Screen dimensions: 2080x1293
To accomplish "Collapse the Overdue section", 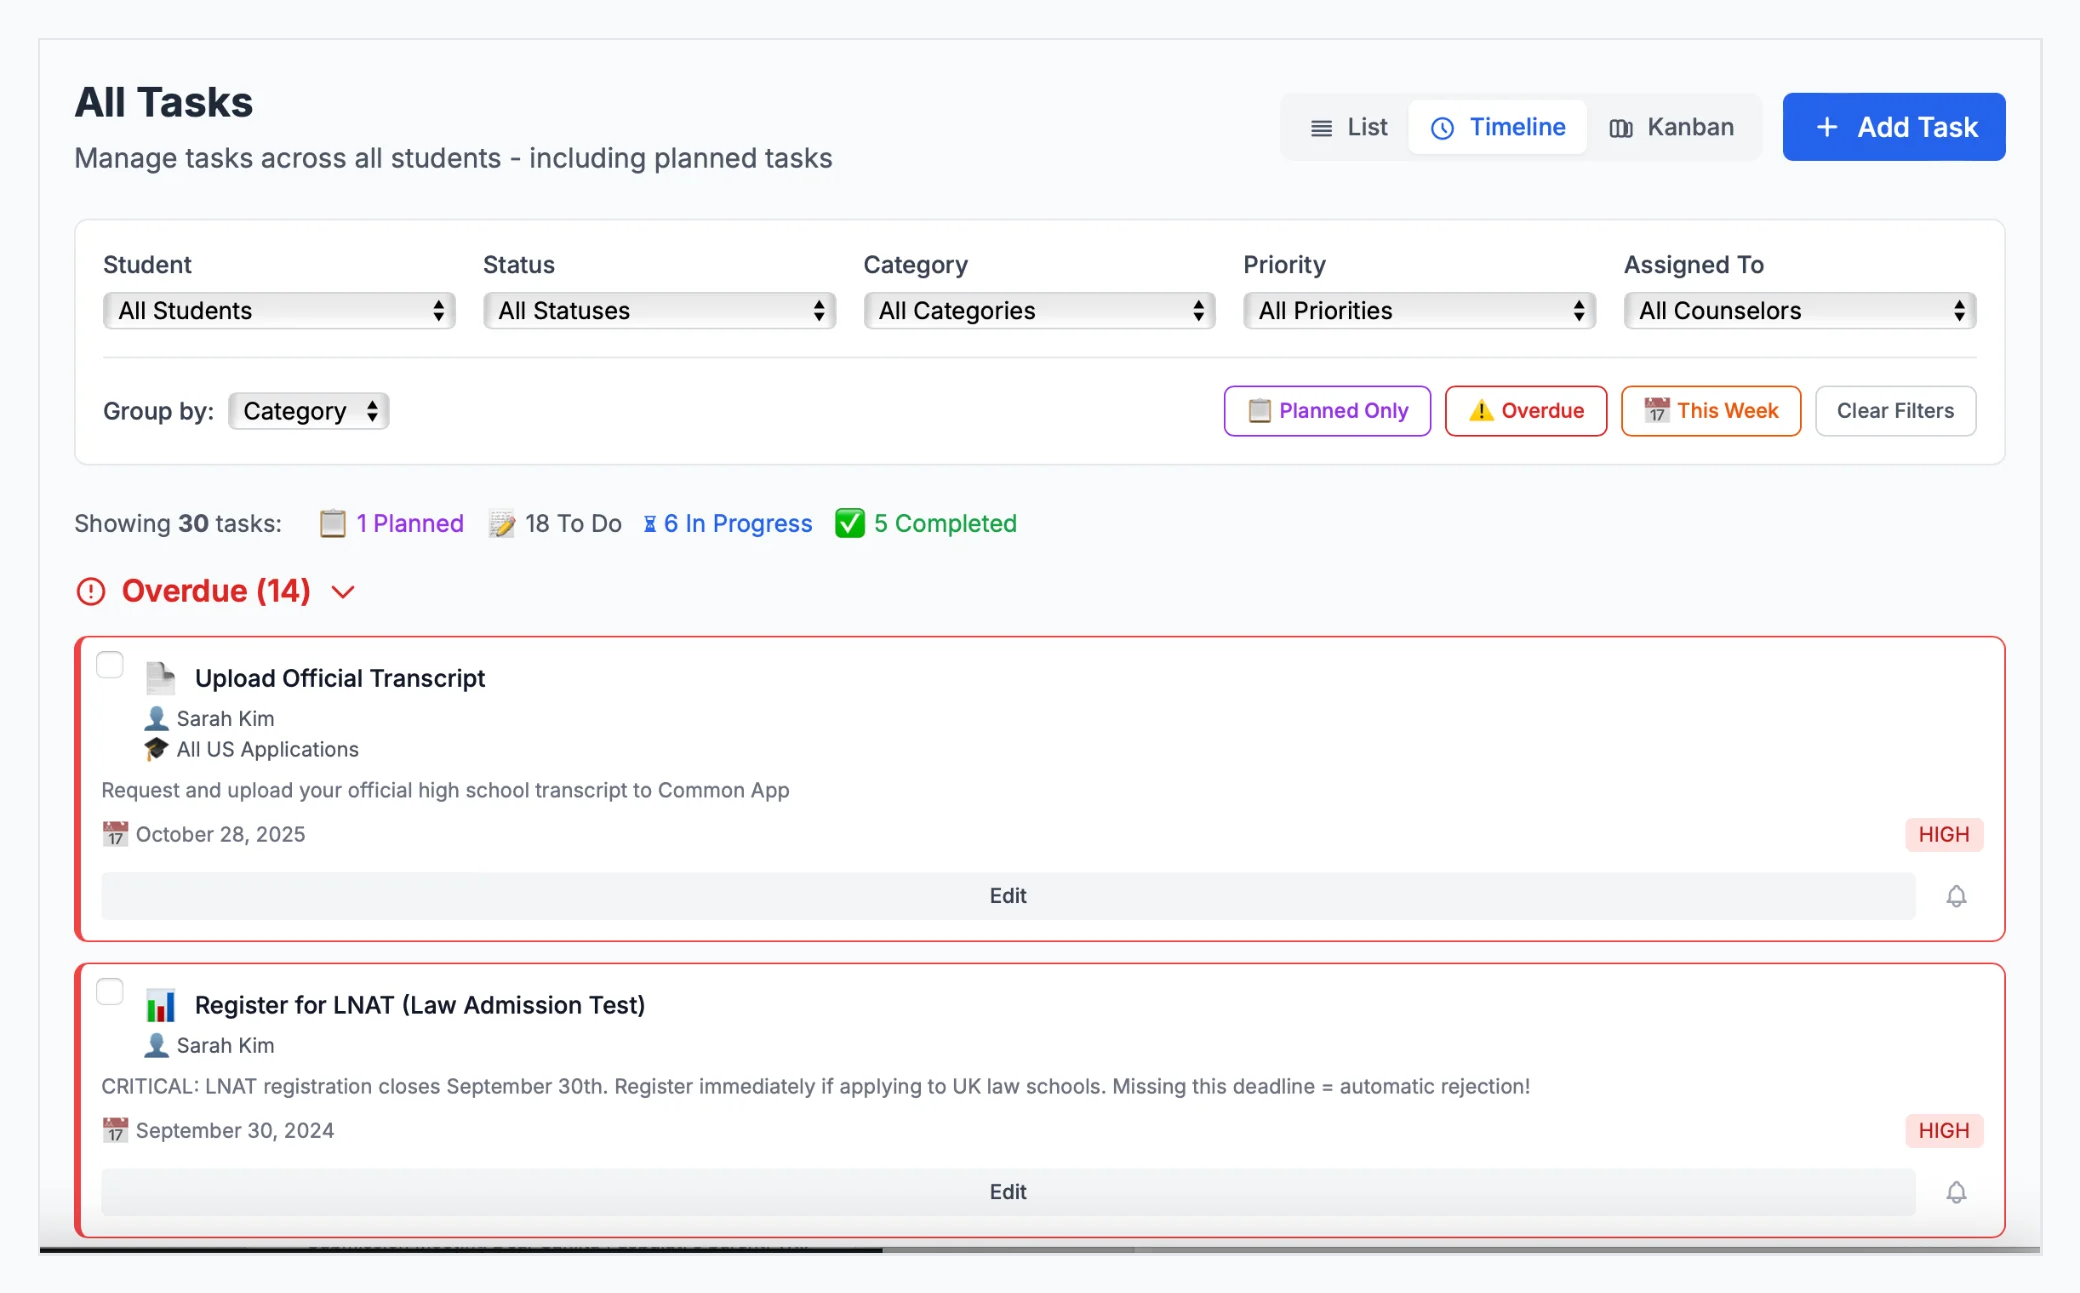I will 342,591.
